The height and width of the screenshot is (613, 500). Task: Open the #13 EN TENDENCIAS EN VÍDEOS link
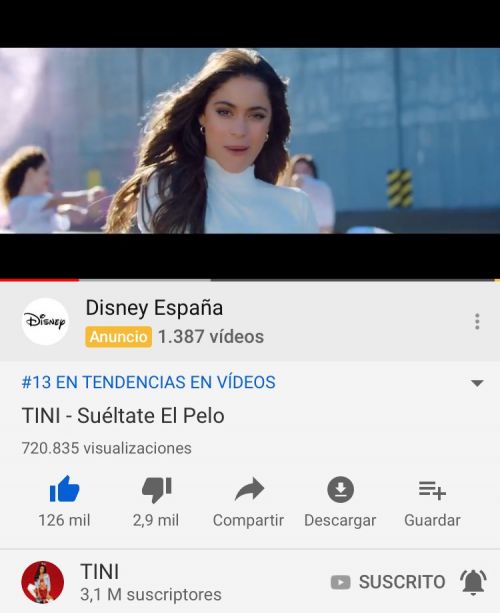click(x=149, y=382)
